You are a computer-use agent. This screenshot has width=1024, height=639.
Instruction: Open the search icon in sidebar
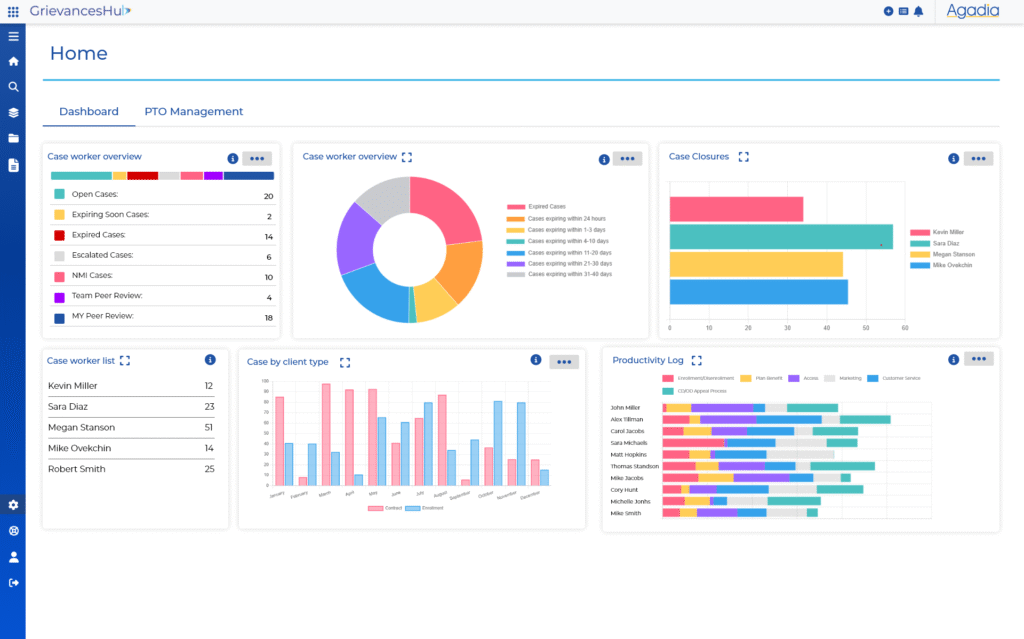pos(13,87)
